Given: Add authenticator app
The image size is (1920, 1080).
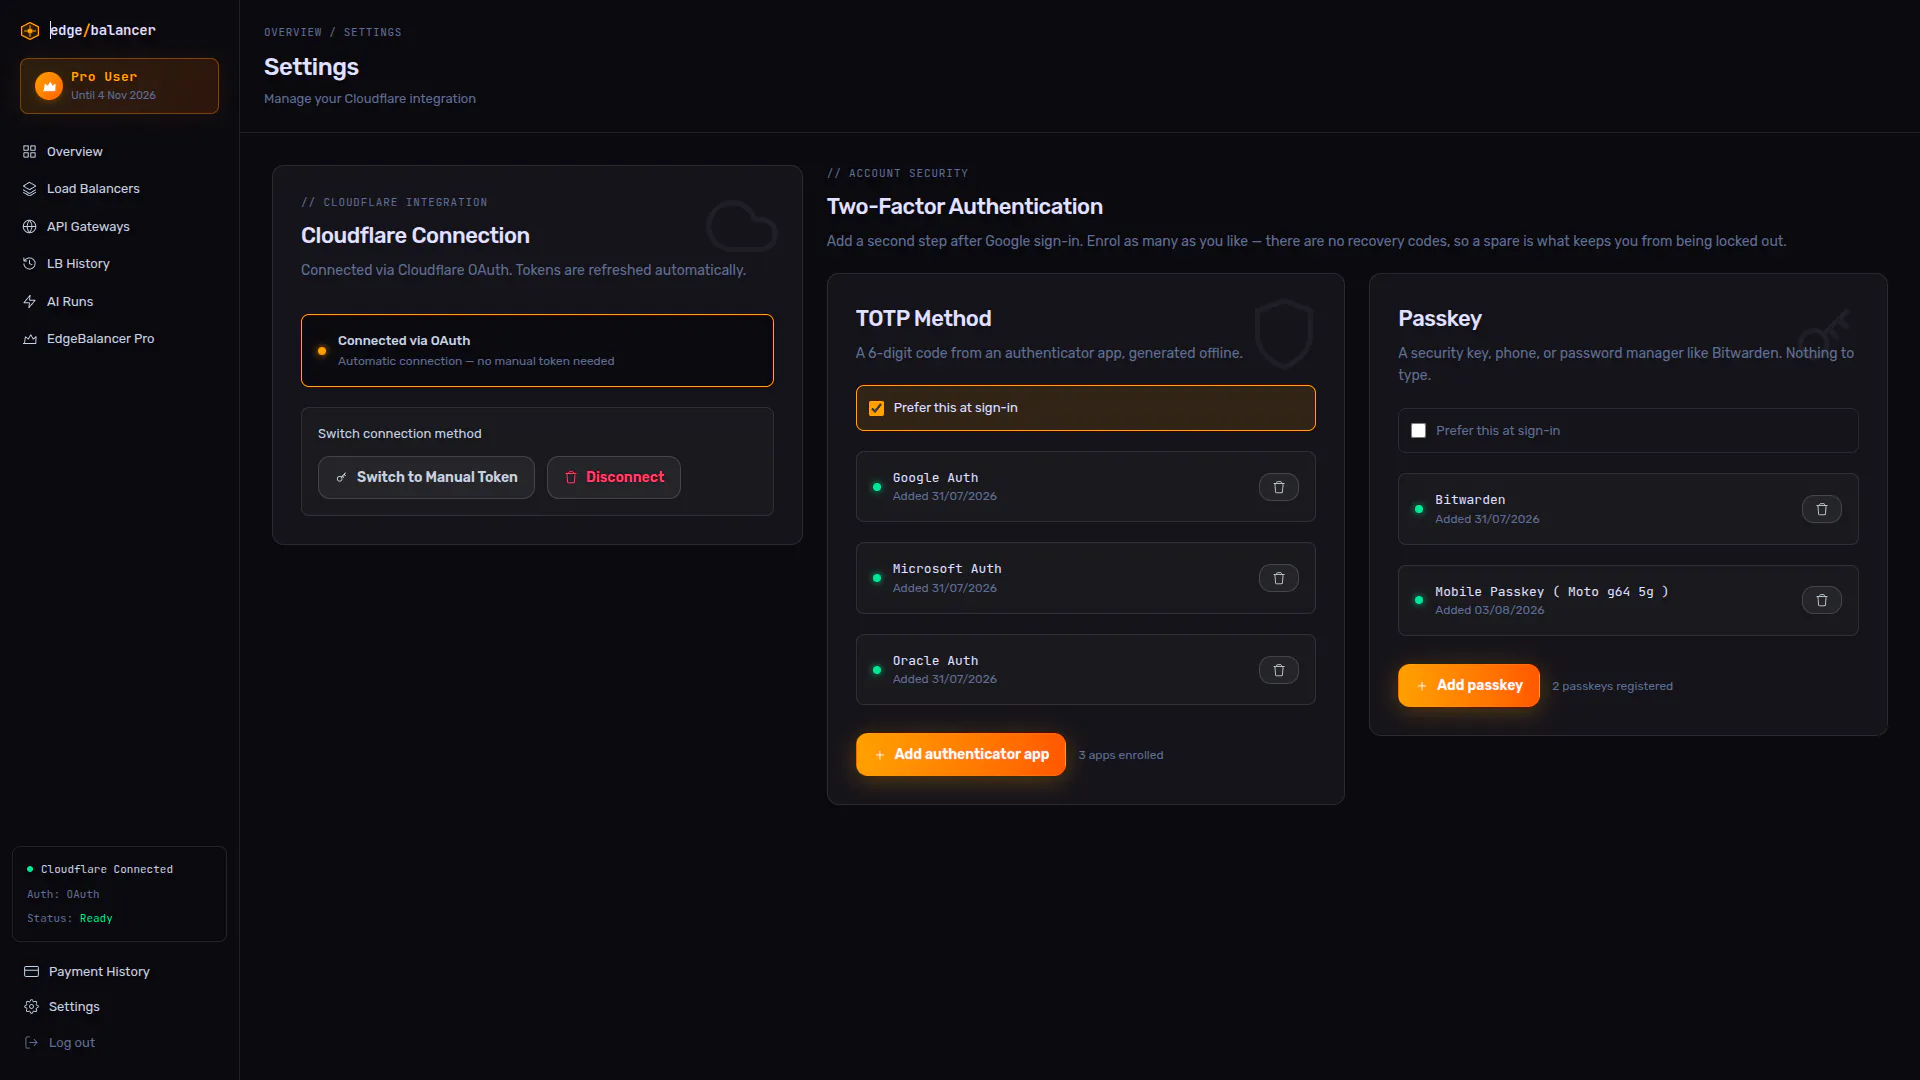Looking at the screenshot, I should point(961,755).
